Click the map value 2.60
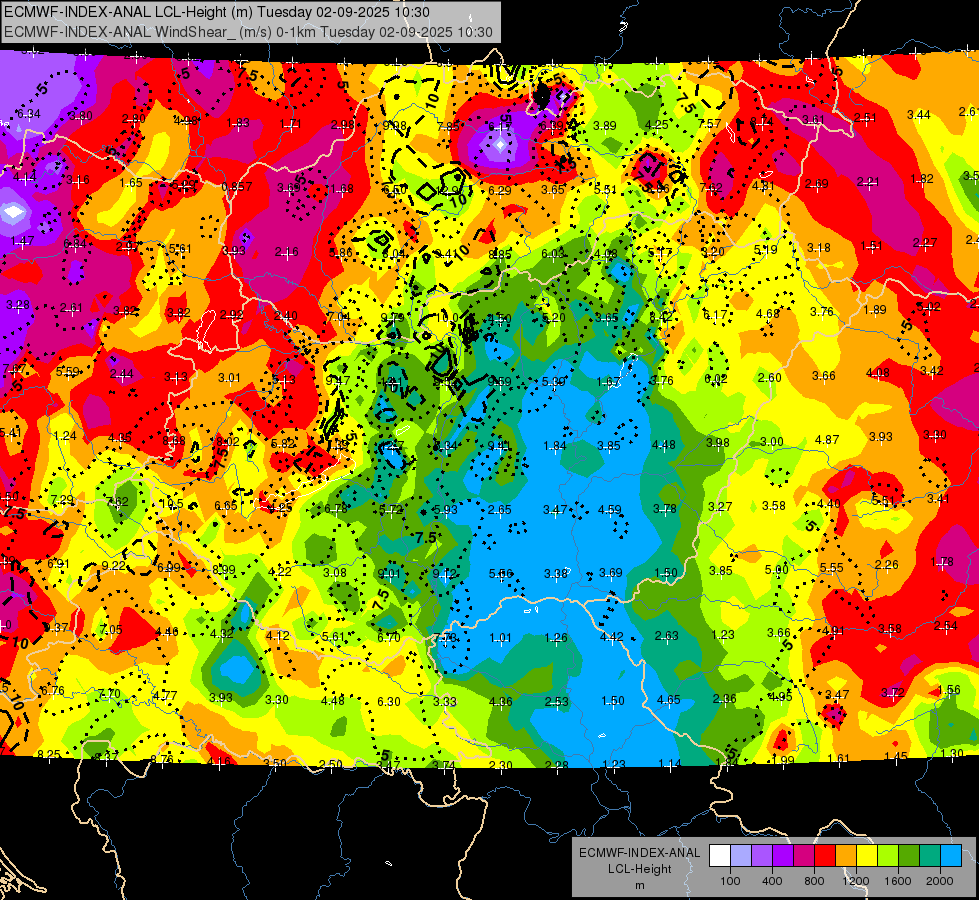The height and width of the screenshot is (900, 979). (770, 377)
